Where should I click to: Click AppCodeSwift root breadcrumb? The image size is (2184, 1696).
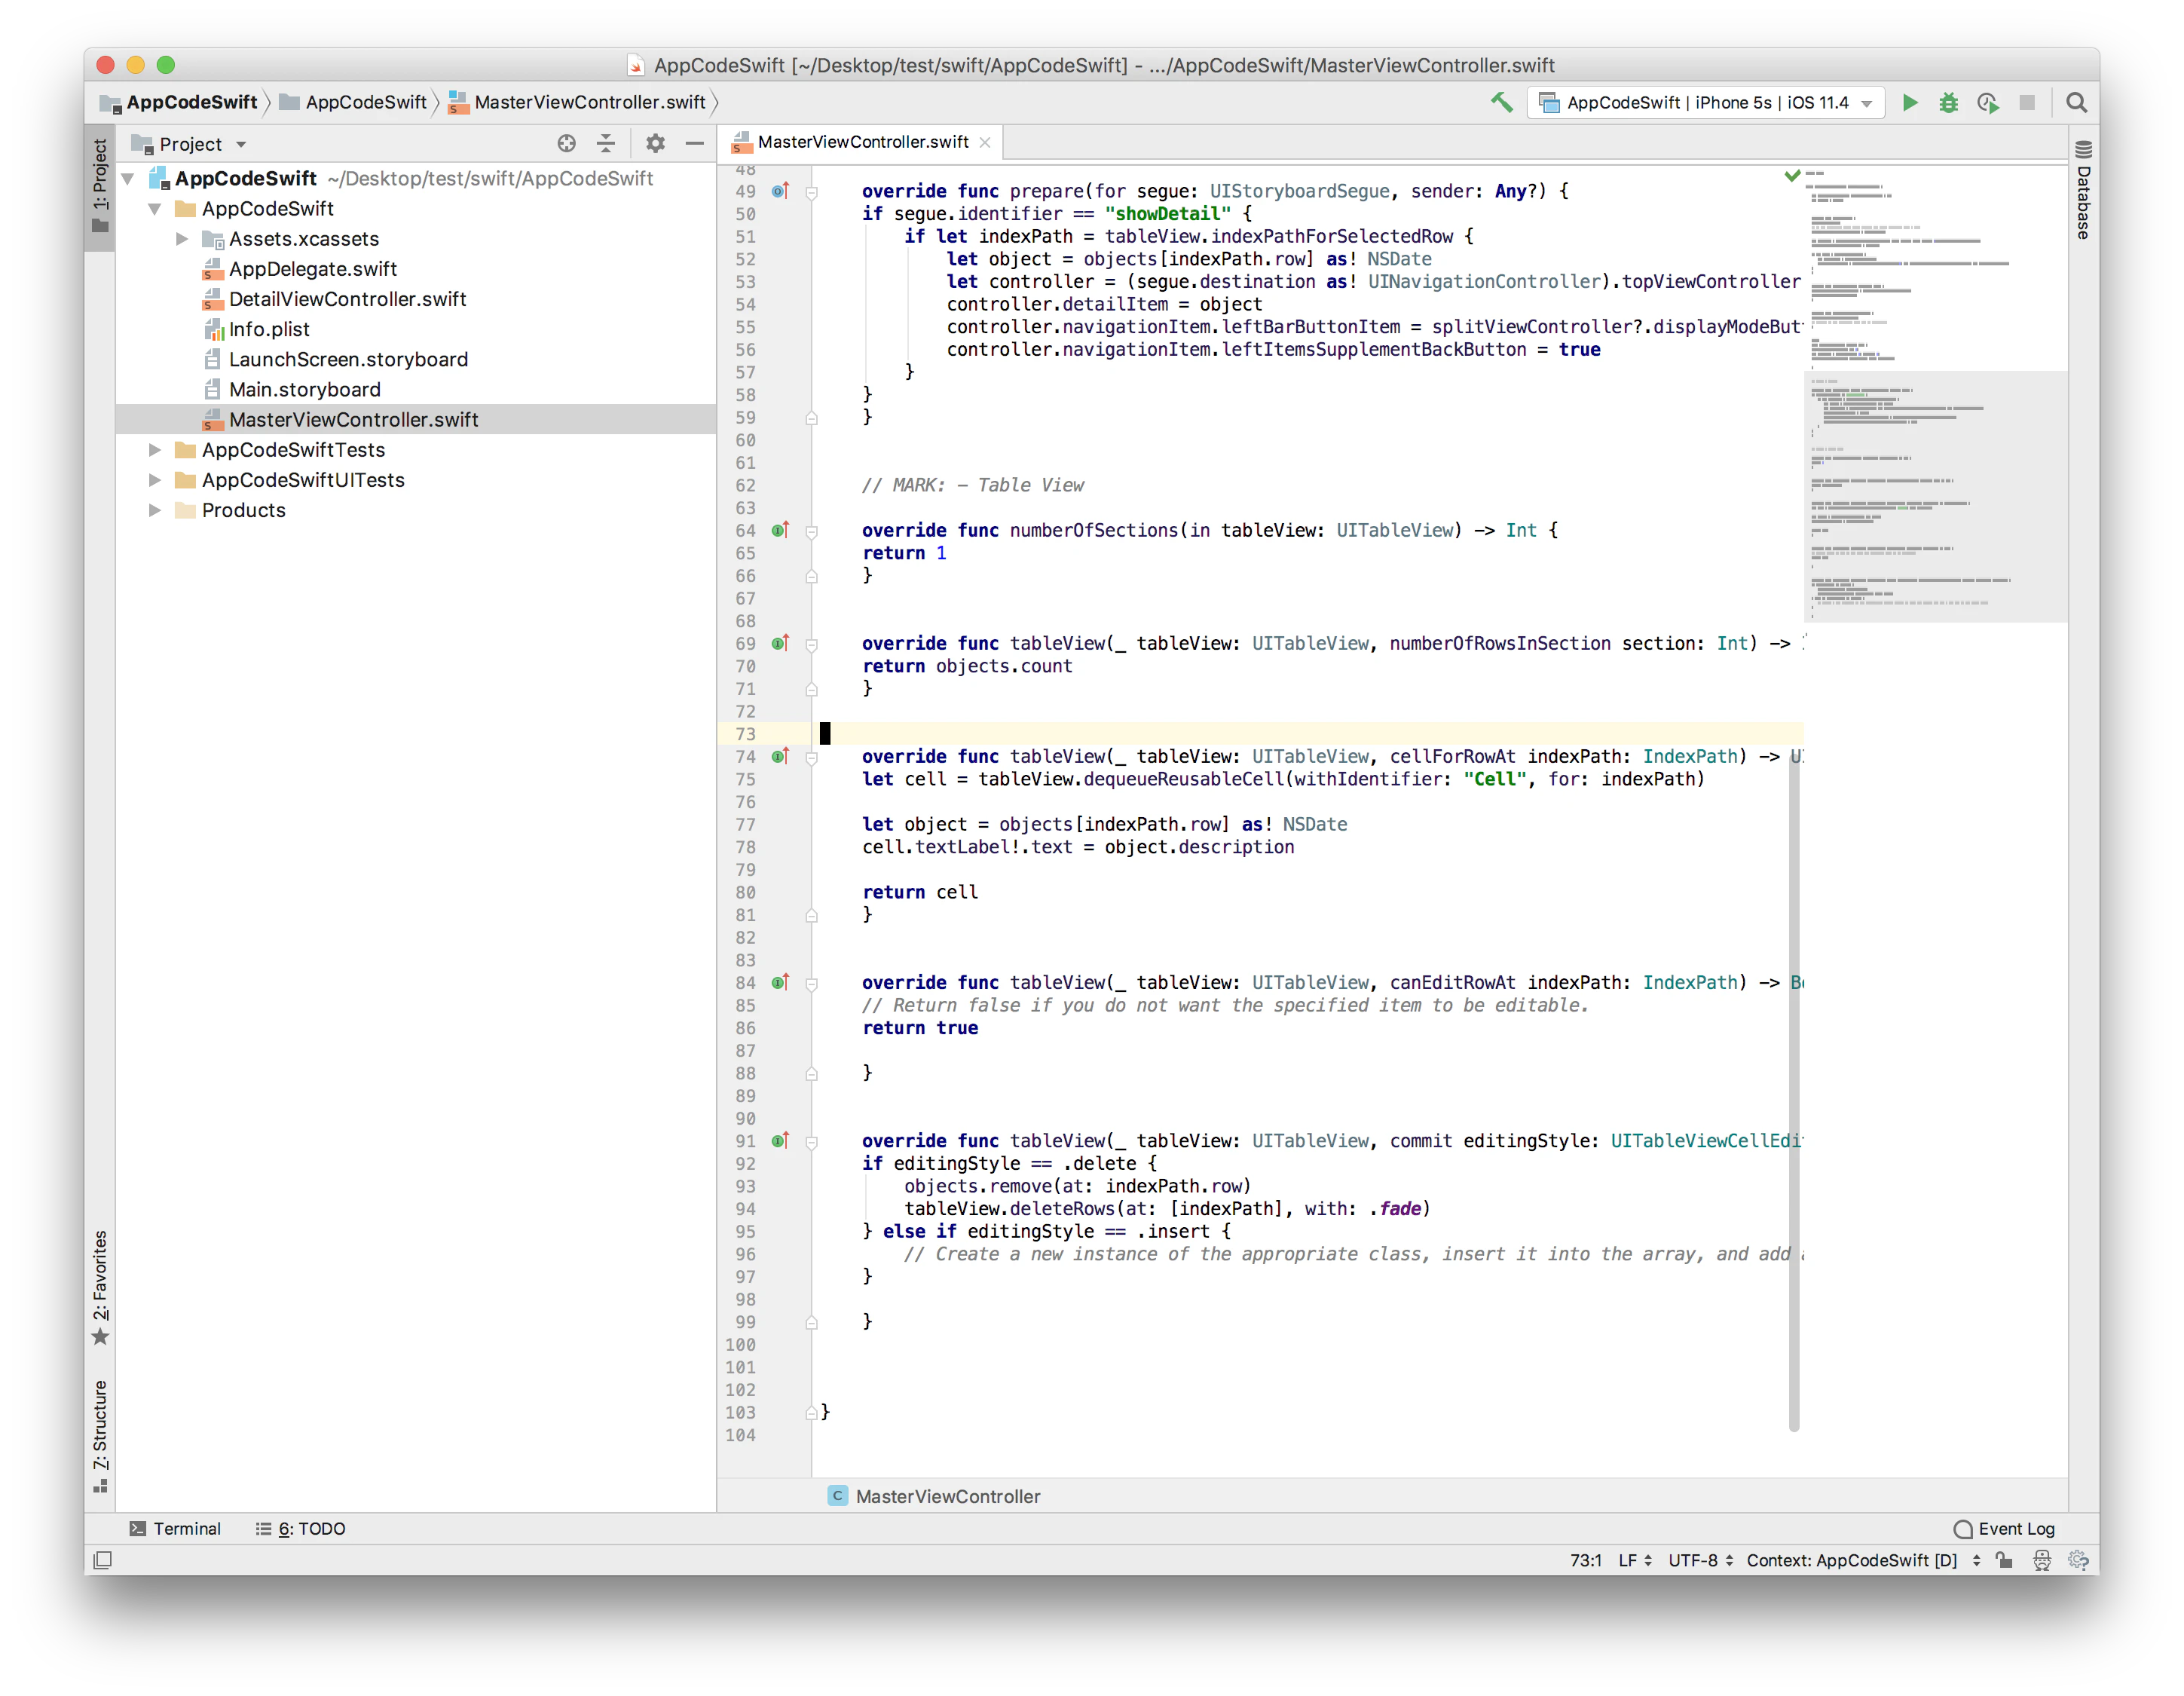click(180, 102)
